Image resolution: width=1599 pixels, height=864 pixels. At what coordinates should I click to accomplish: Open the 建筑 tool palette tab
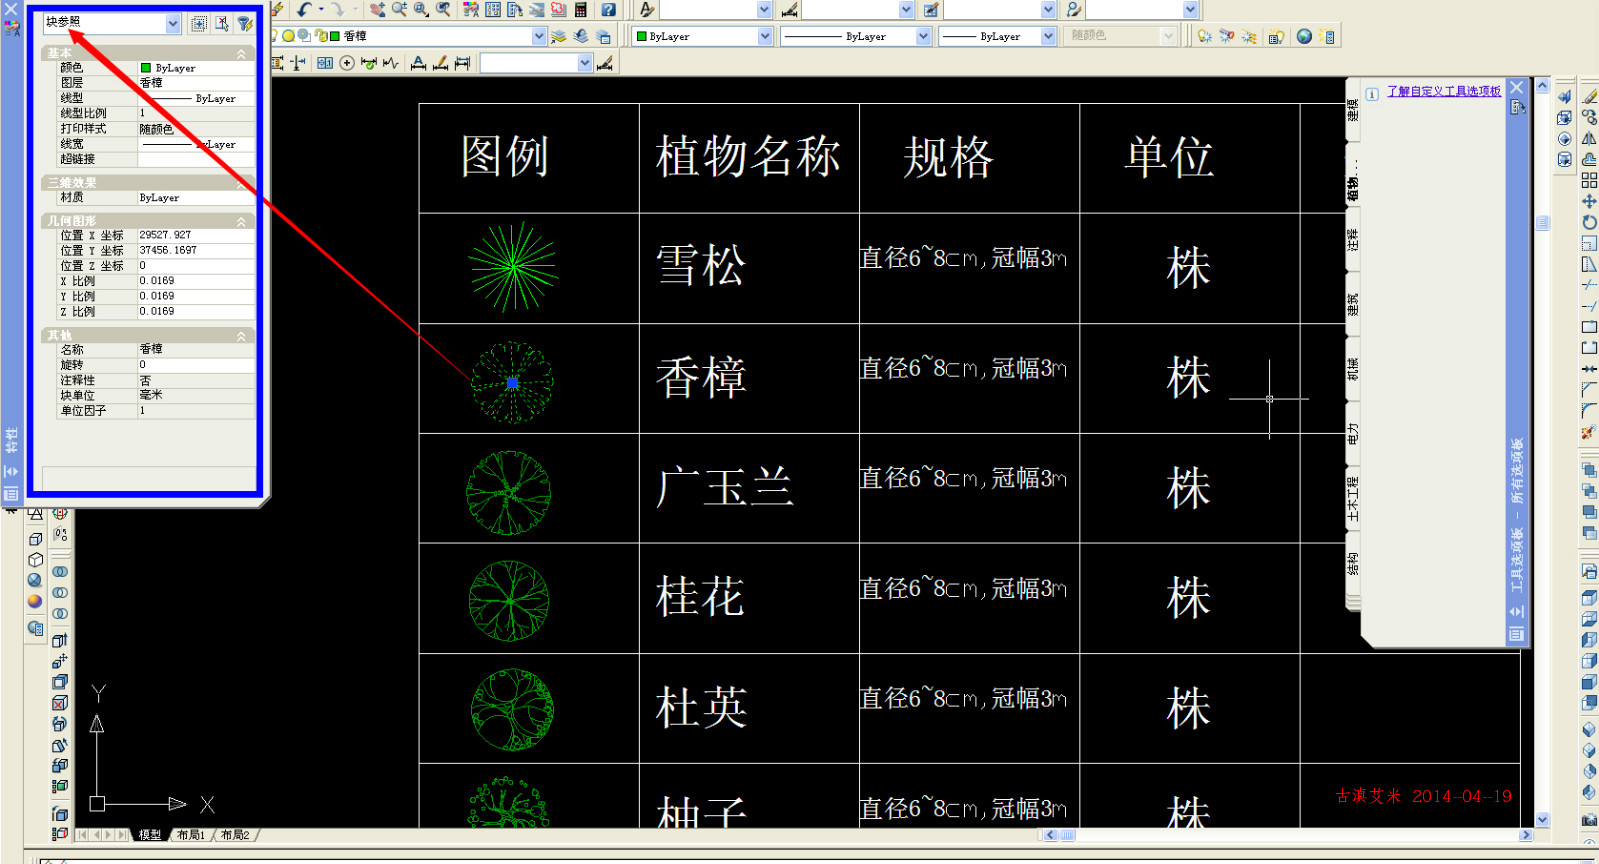pyautogui.click(x=1353, y=304)
